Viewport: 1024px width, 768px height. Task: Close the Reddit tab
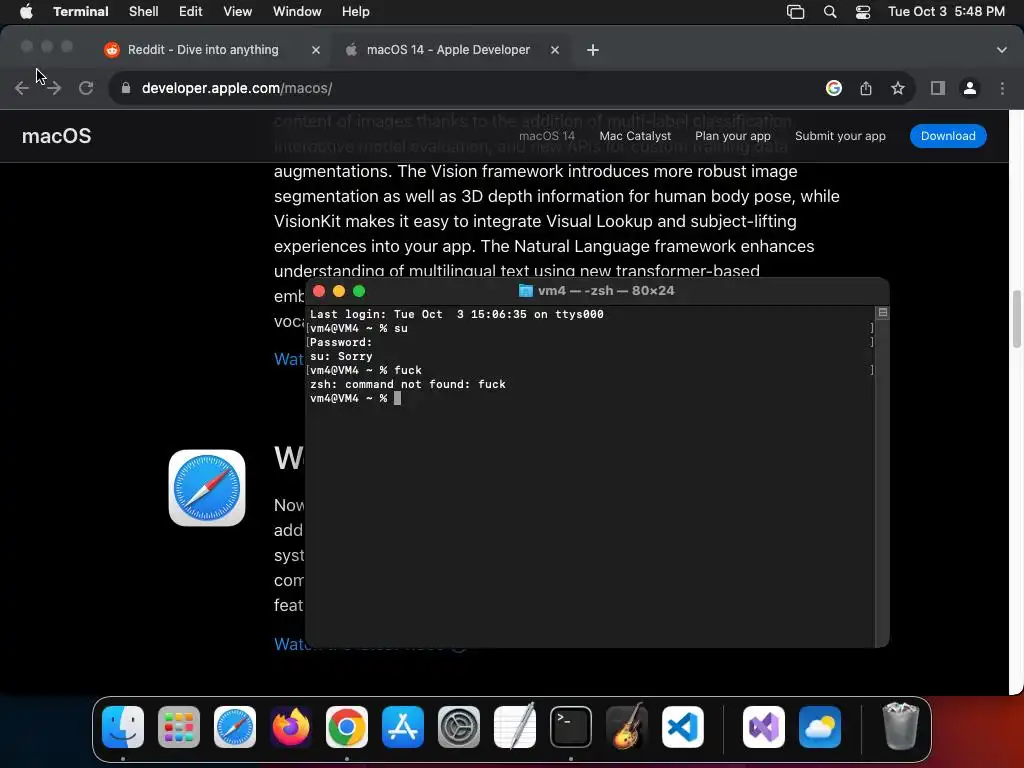[x=316, y=50]
